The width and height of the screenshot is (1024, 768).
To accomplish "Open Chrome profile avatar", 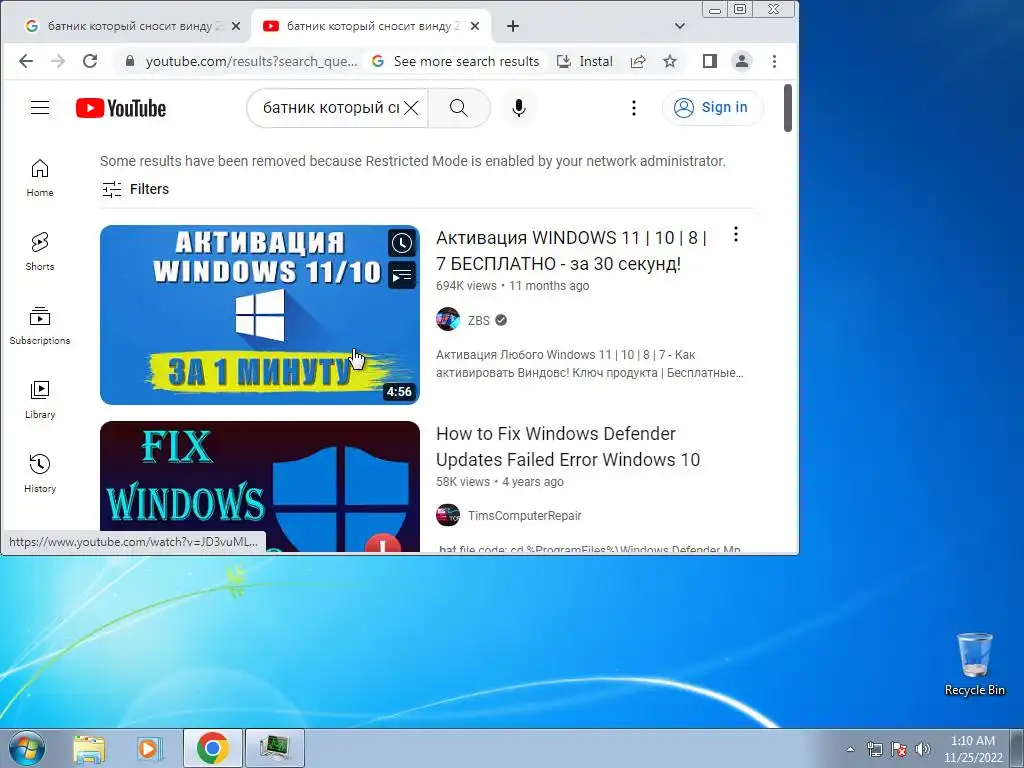I will pos(742,61).
